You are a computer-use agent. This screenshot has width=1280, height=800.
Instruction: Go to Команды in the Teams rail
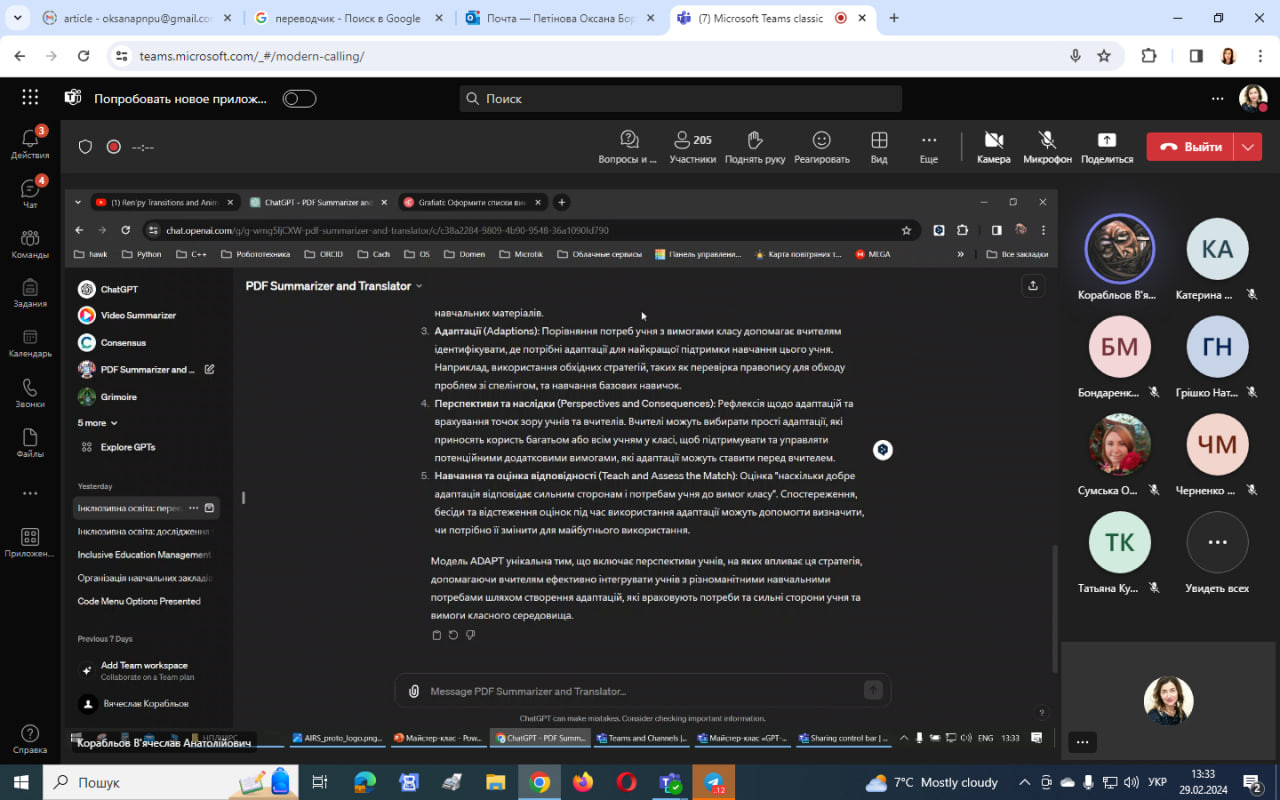point(30,244)
